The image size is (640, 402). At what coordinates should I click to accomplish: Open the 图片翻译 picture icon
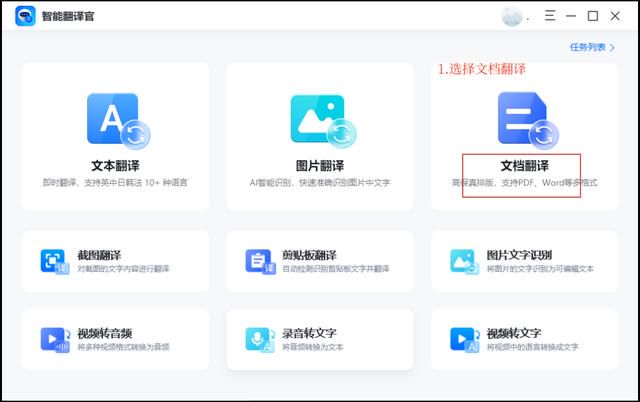click(323, 122)
